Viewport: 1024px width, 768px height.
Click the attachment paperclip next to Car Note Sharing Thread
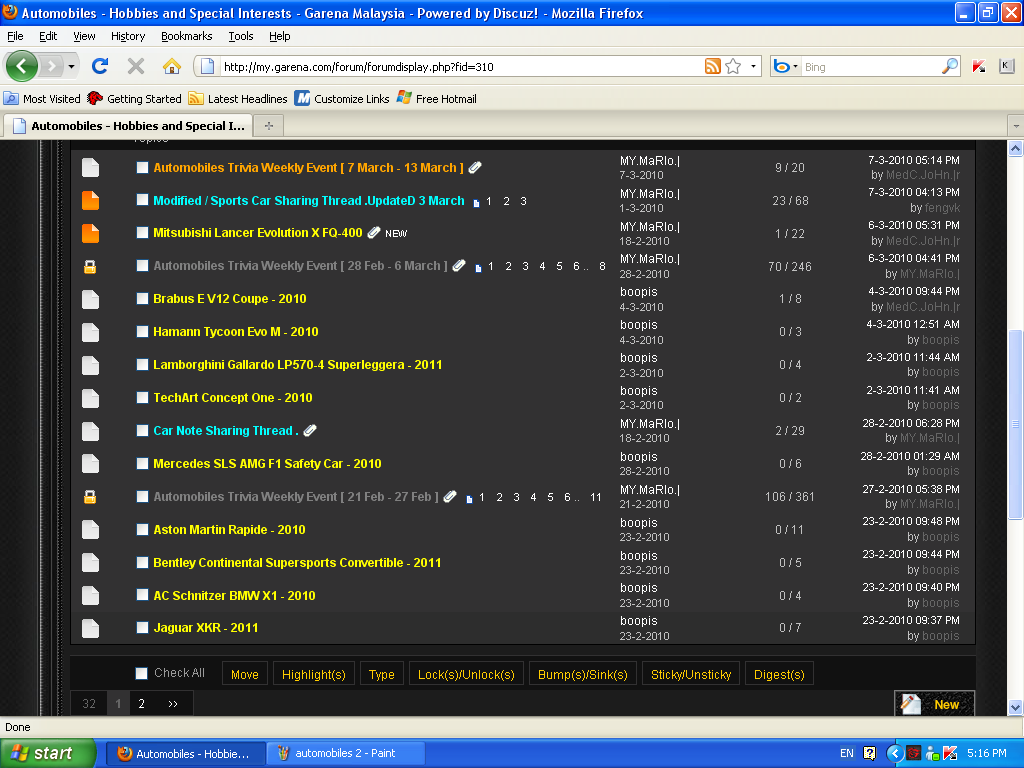(x=310, y=430)
